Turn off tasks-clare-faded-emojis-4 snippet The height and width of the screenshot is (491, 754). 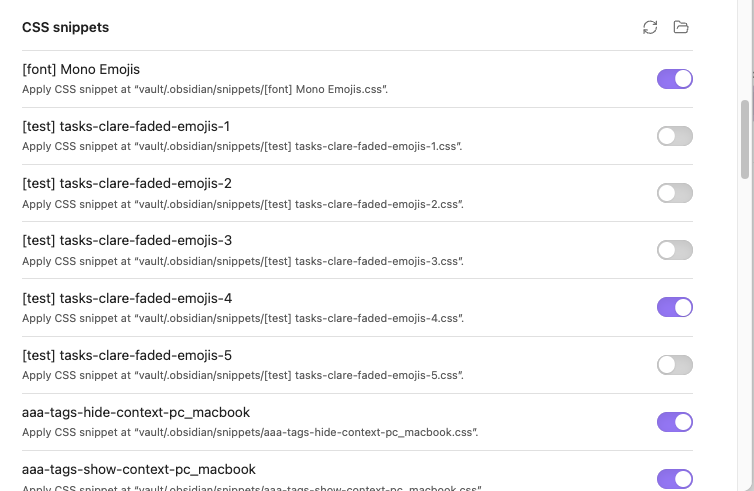click(x=675, y=307)
